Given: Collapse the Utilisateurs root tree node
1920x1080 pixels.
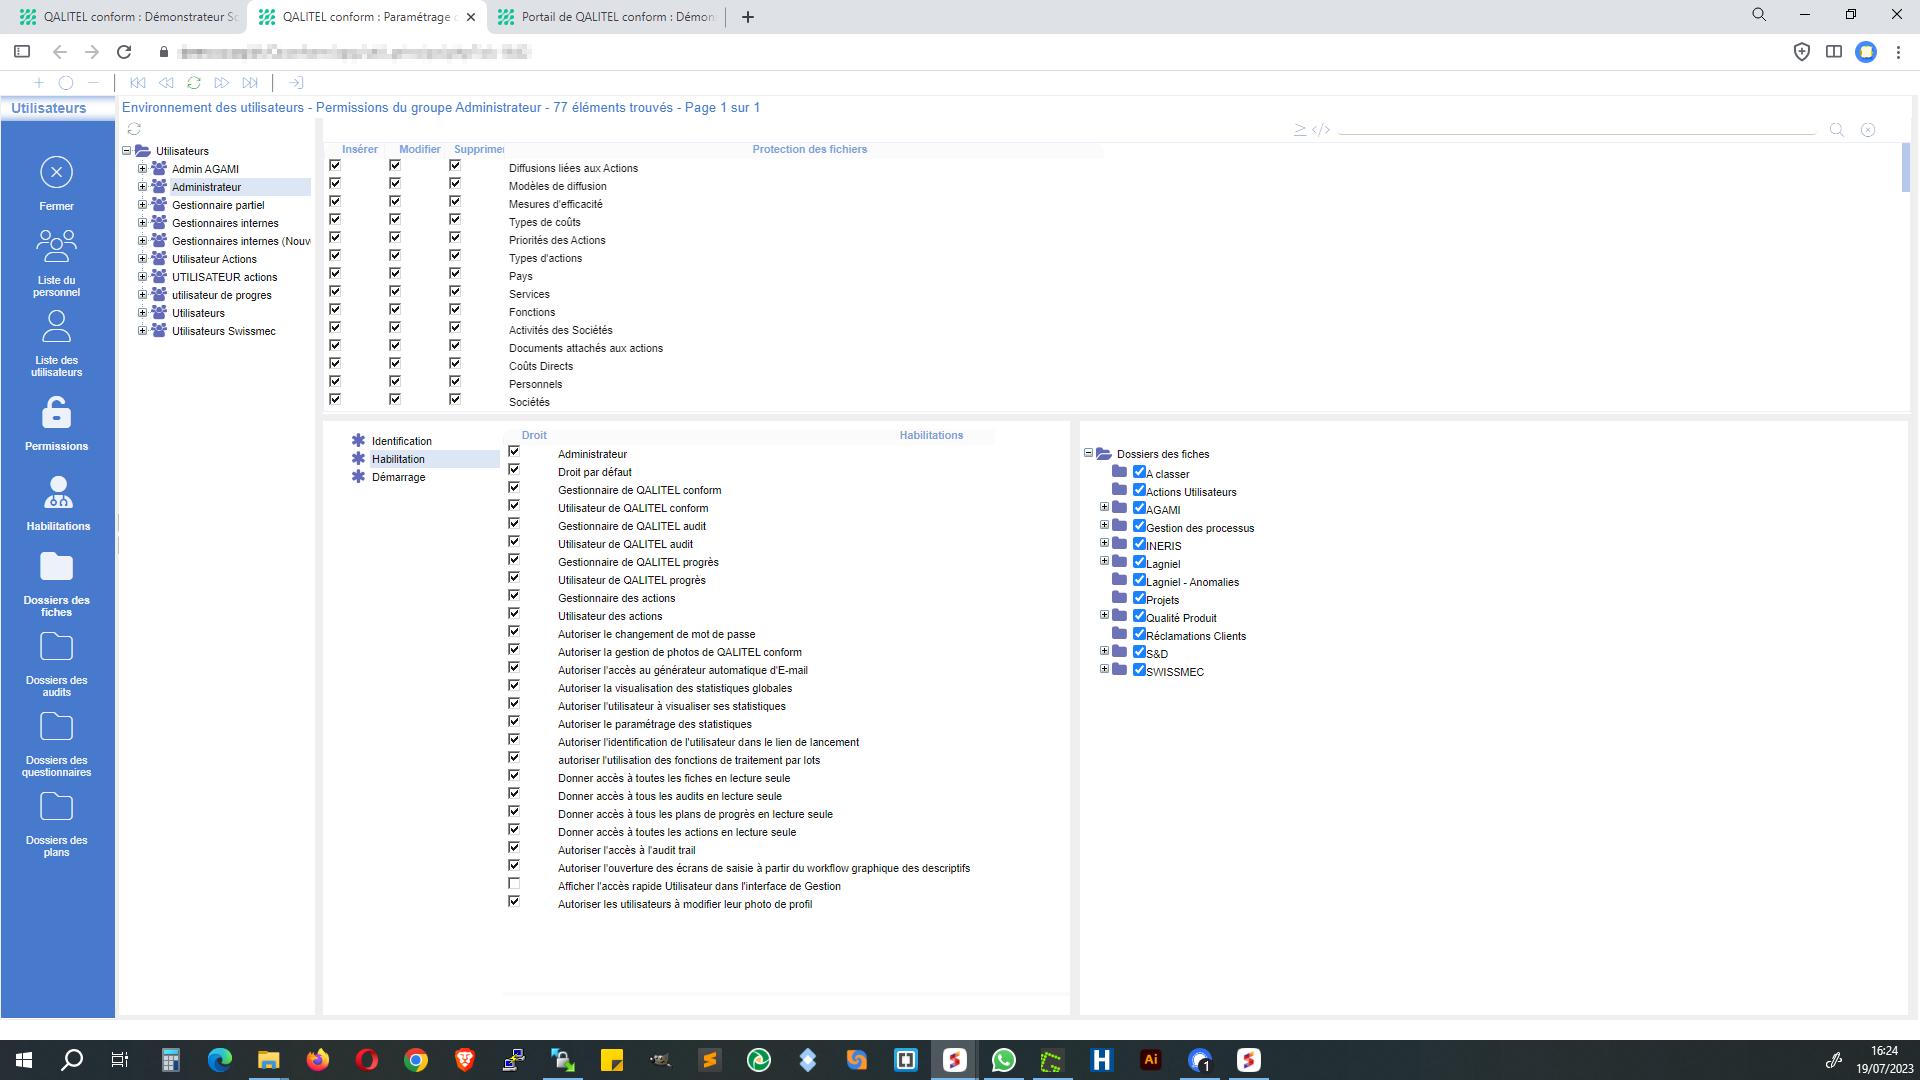Looking at the screenshot, I should [x=127, y=151].
